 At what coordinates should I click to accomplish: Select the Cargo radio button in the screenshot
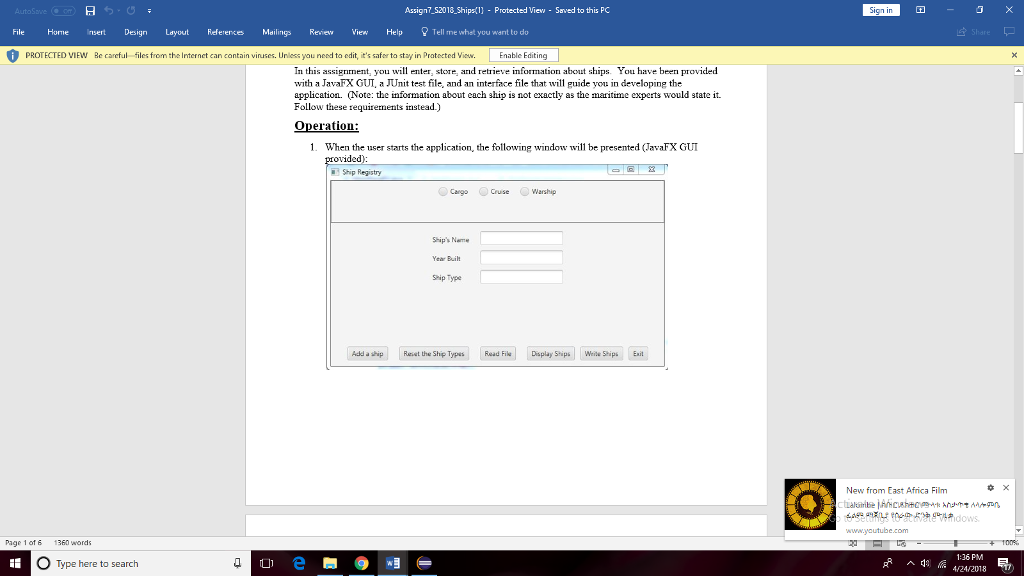[442, 191]
